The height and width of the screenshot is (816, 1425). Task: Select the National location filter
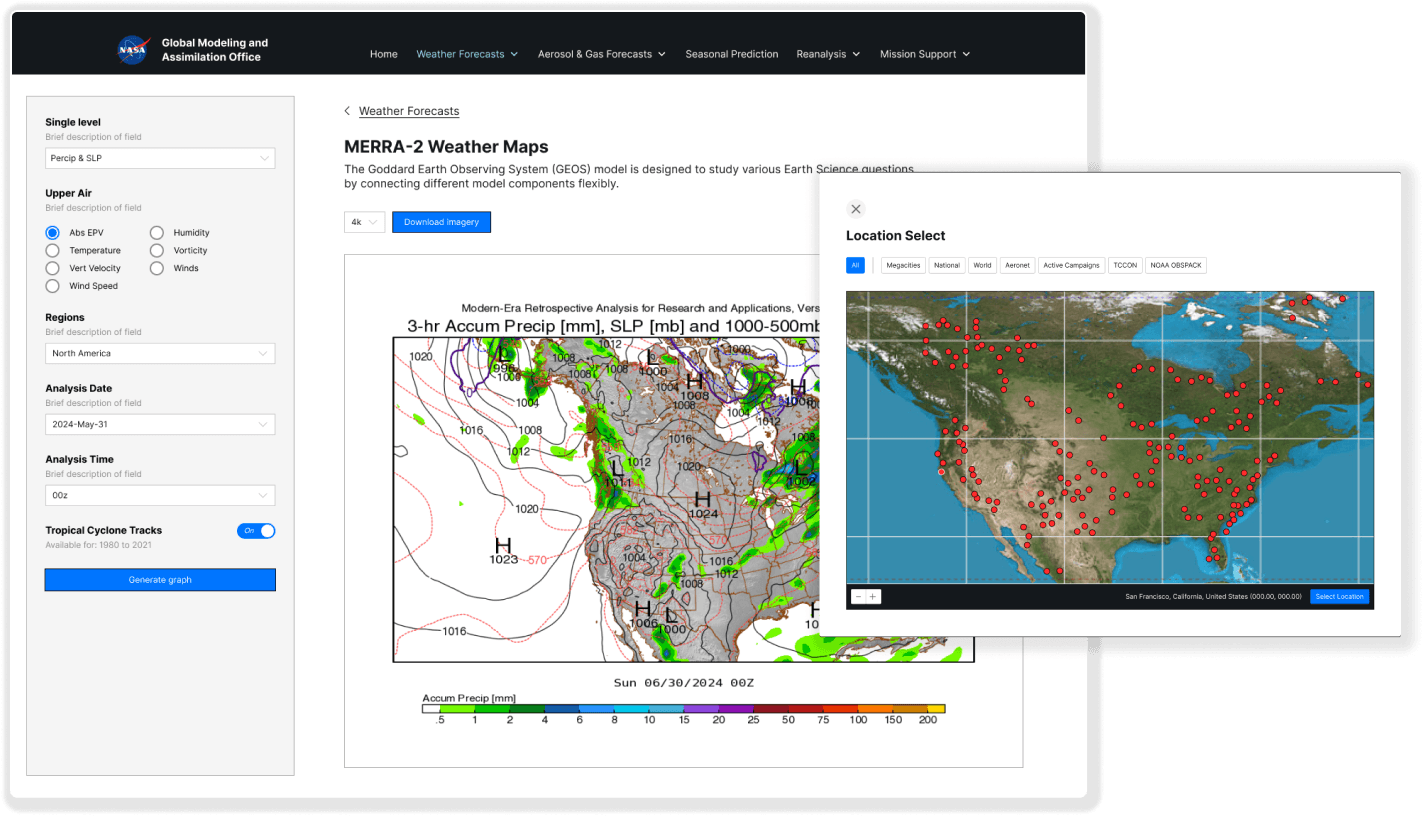(x=947, y=265)
